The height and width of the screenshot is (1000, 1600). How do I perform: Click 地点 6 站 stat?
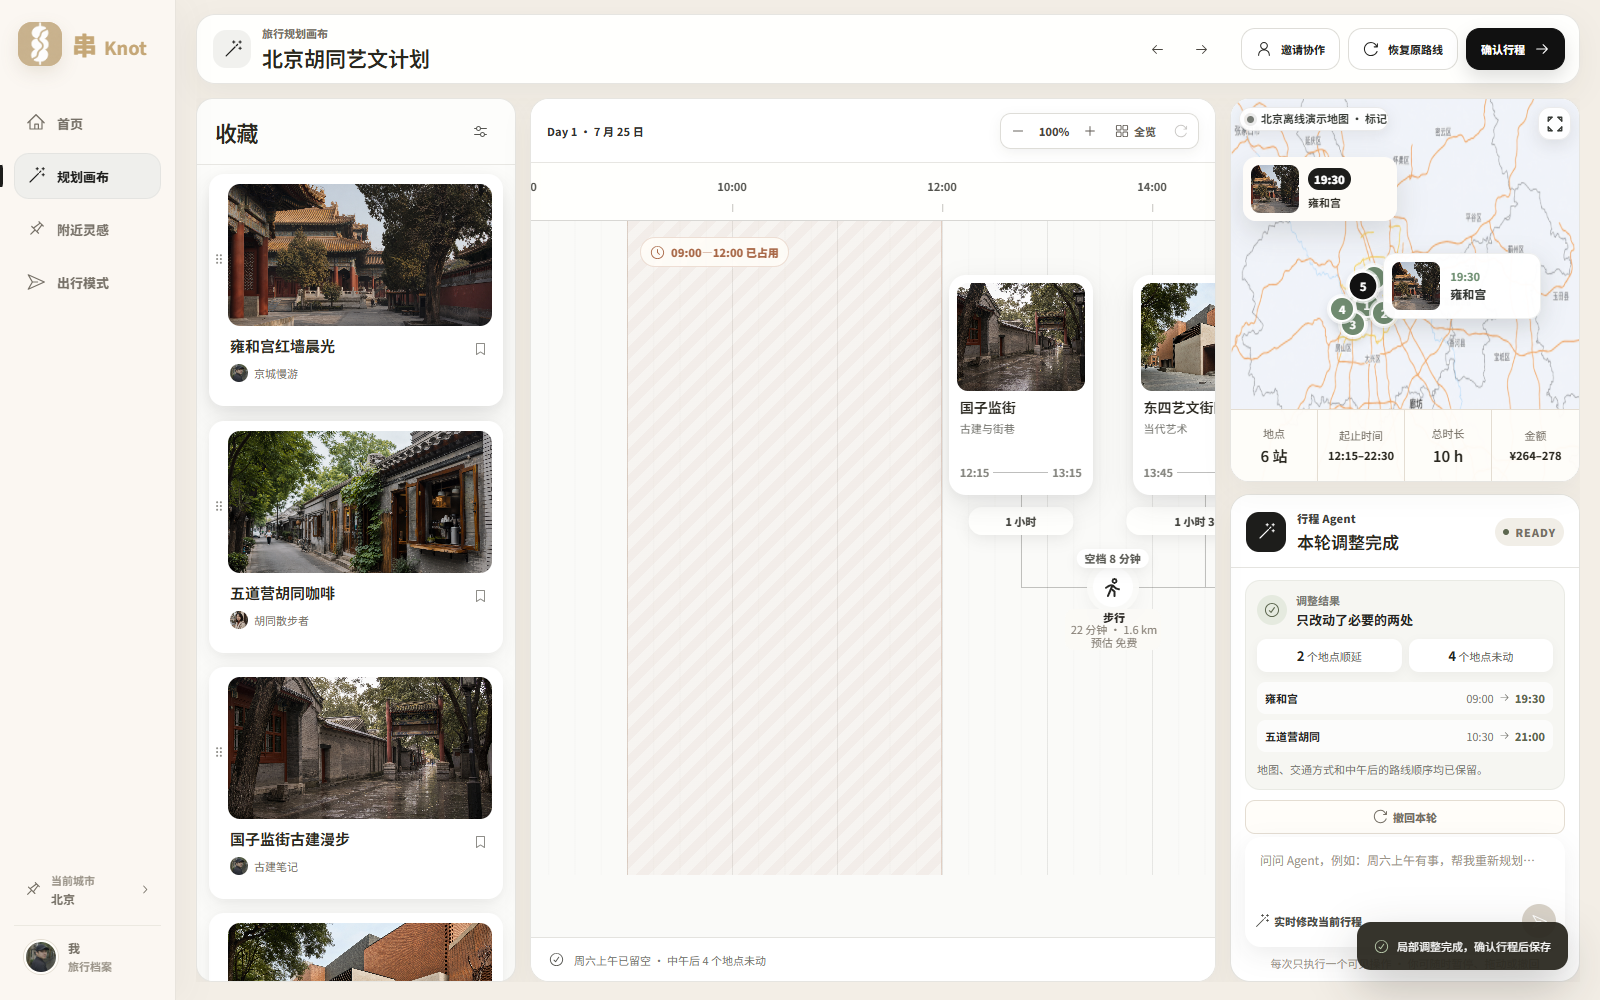pos(1274,446)
